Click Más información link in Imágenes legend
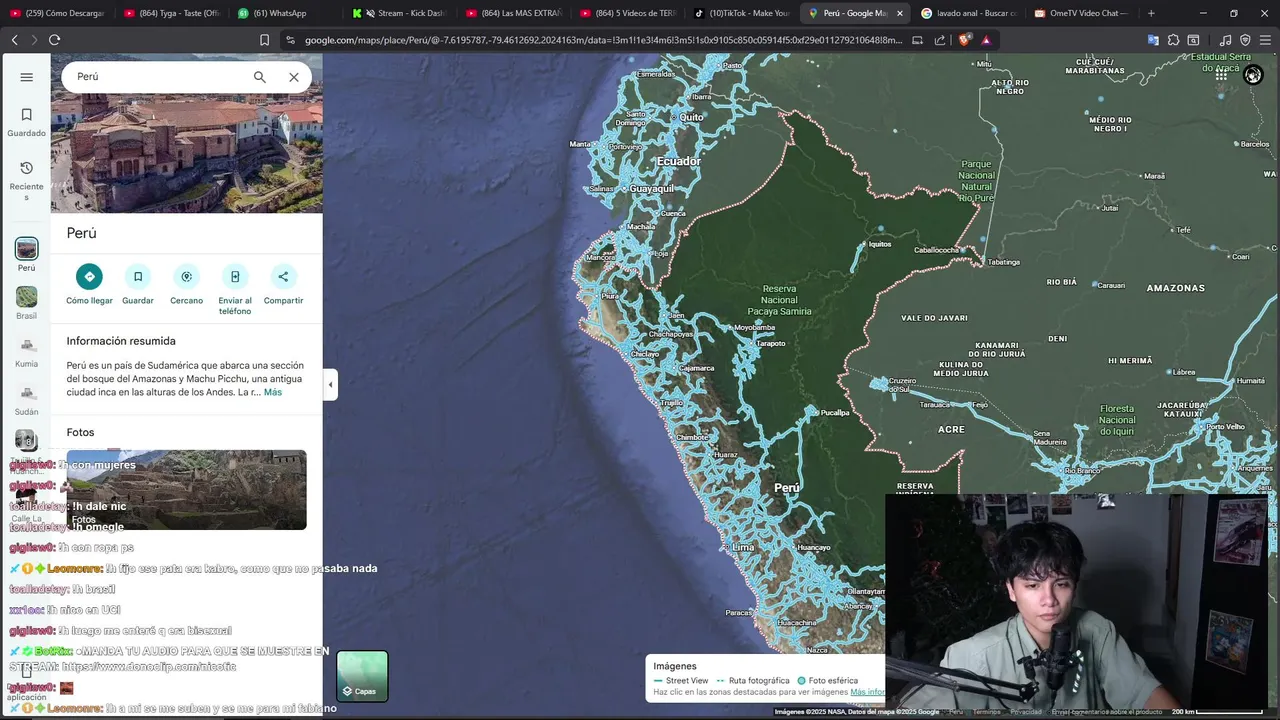The height and width of the screenshot is (720, 1280). 867,692
